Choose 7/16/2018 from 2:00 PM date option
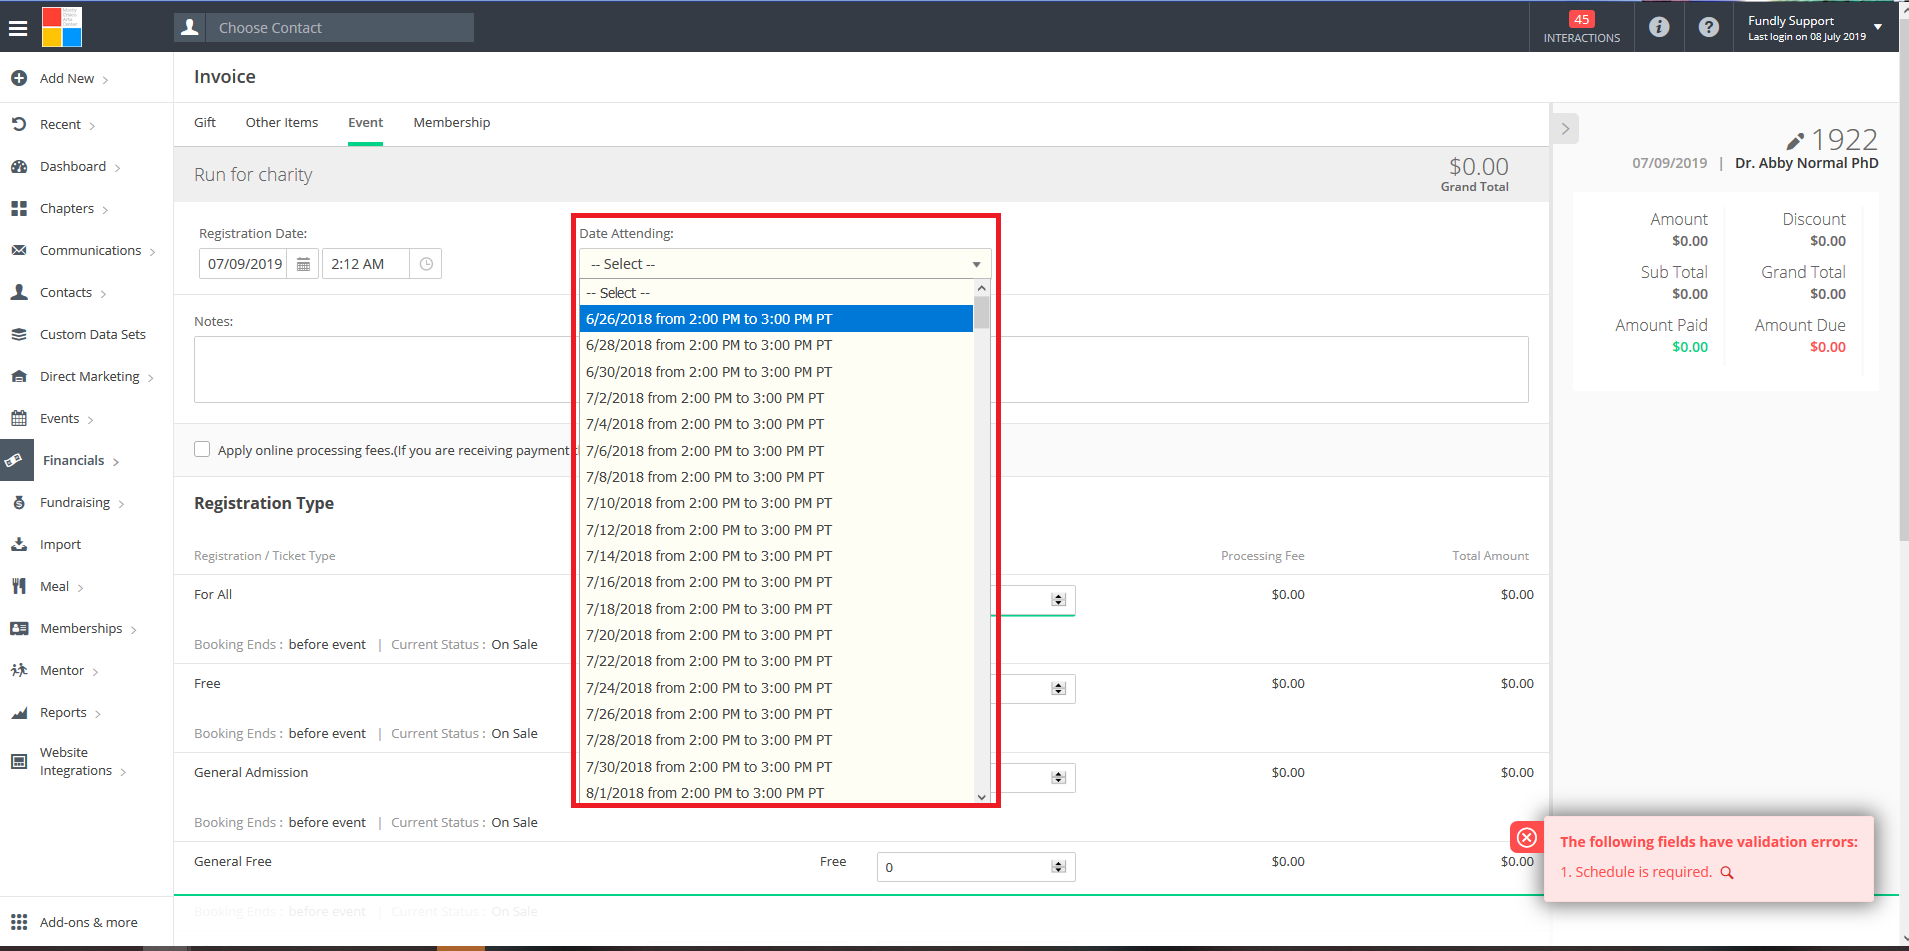Viewport: 1909px width, 951px height. [x=776, y=582]
